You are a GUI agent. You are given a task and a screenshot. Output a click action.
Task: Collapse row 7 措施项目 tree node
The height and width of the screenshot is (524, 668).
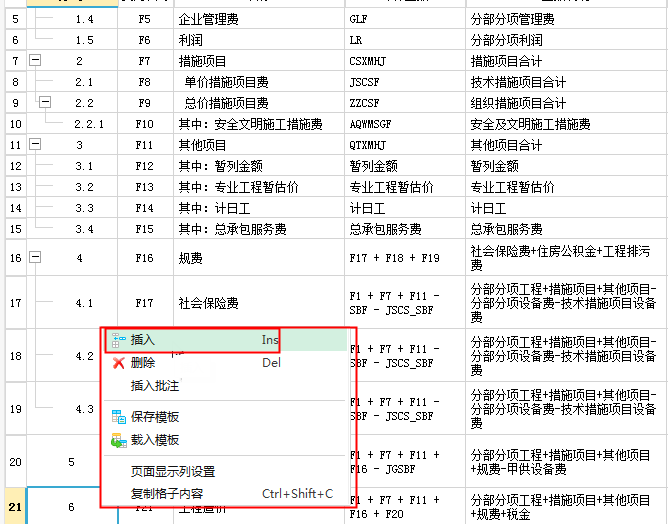(x=36, y=61)
